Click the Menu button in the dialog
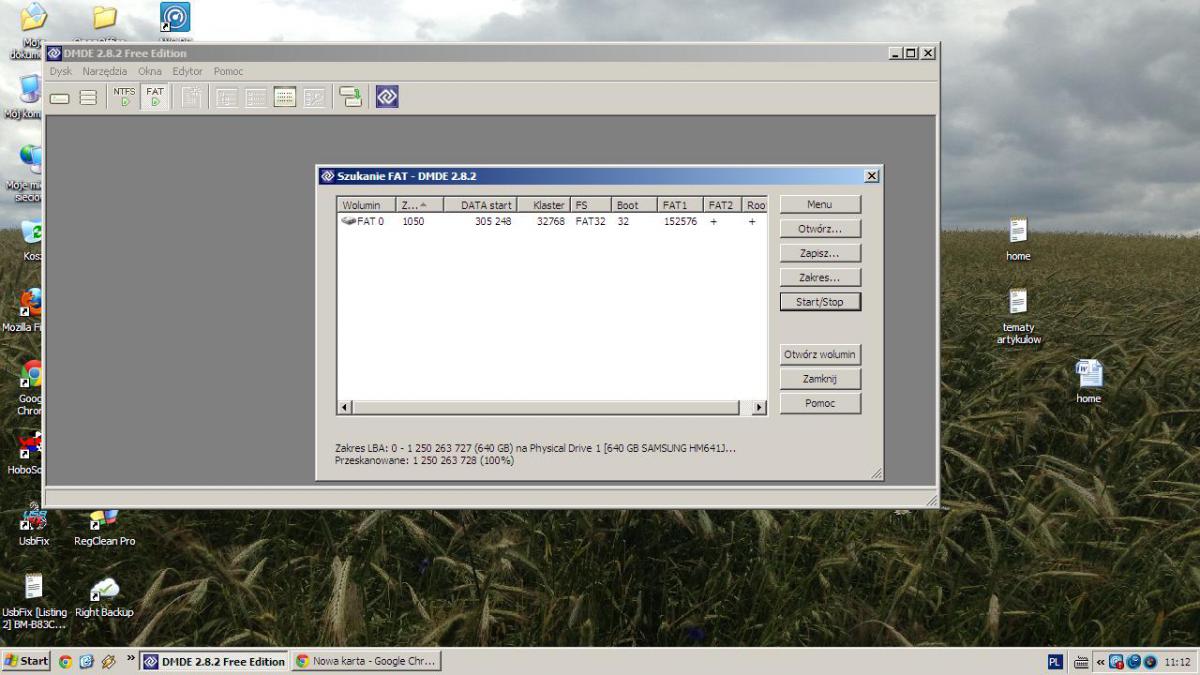This screenshot has width=1200, height=675. pyautogui.click(x=820, y=204)
